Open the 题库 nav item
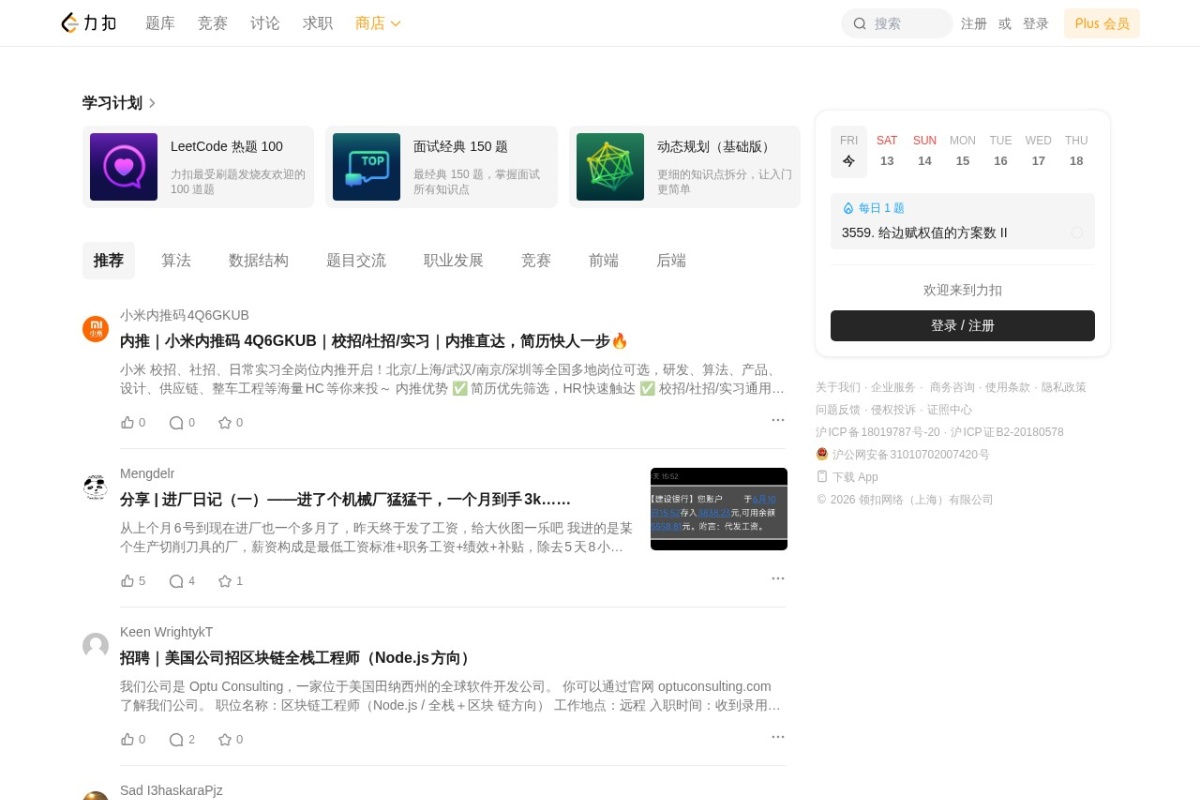Screen dimensions: 1200x800 pyautogui.click(x=160, y=23)
